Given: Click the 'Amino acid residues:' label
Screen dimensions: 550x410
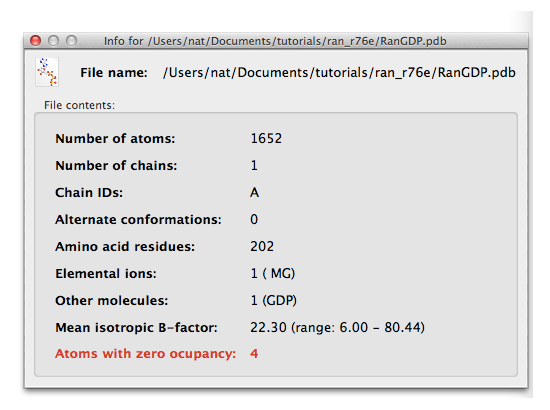Looking at the screenshot, I should pos(125,247).
